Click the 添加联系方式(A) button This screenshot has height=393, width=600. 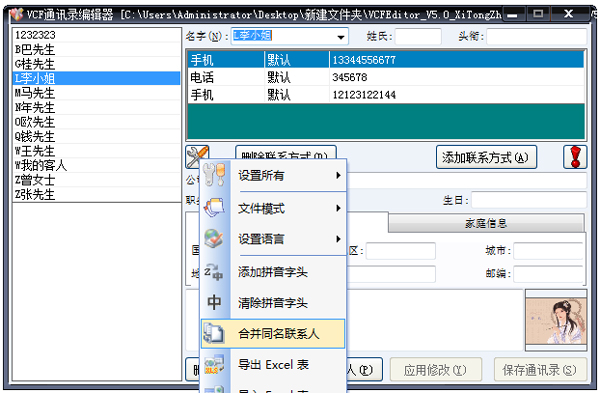click(486, 157)
